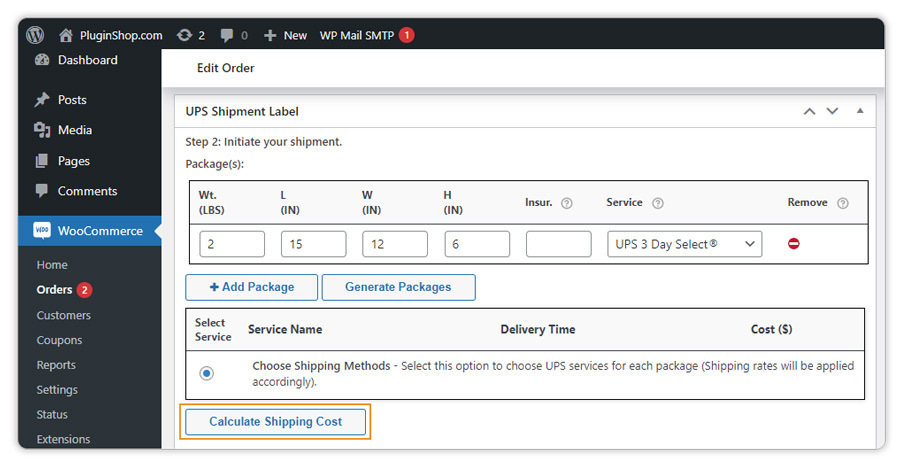The image size is (900, 465).
Task: Open the updates icon showing 2
Action: pyautogui.click(x=183, y=35)
